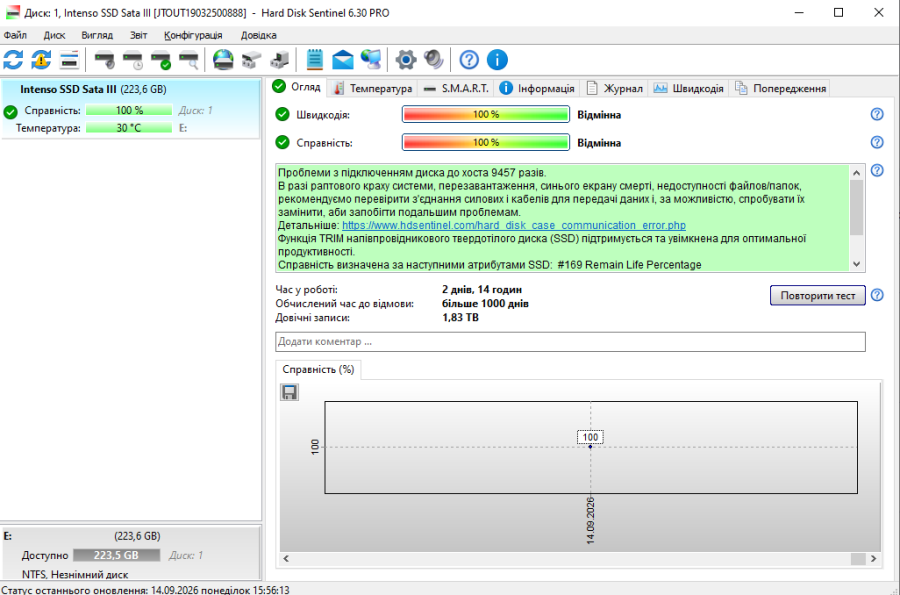900x595 pixels.
Task: Open the Вигляд menu
Action: click(x=97, y=35)
